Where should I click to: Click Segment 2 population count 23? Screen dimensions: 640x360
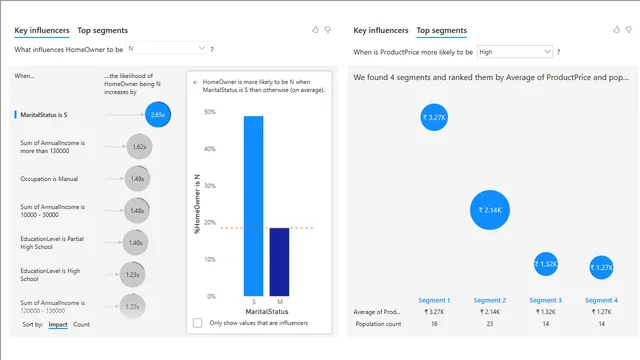tap(489, 324)
